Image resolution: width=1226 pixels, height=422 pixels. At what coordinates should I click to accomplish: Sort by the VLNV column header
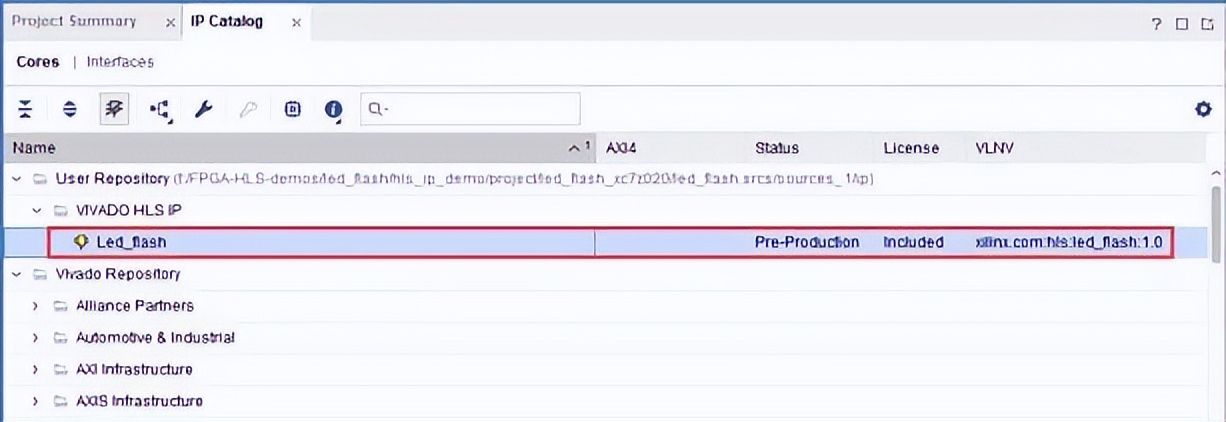(1086, 148)
